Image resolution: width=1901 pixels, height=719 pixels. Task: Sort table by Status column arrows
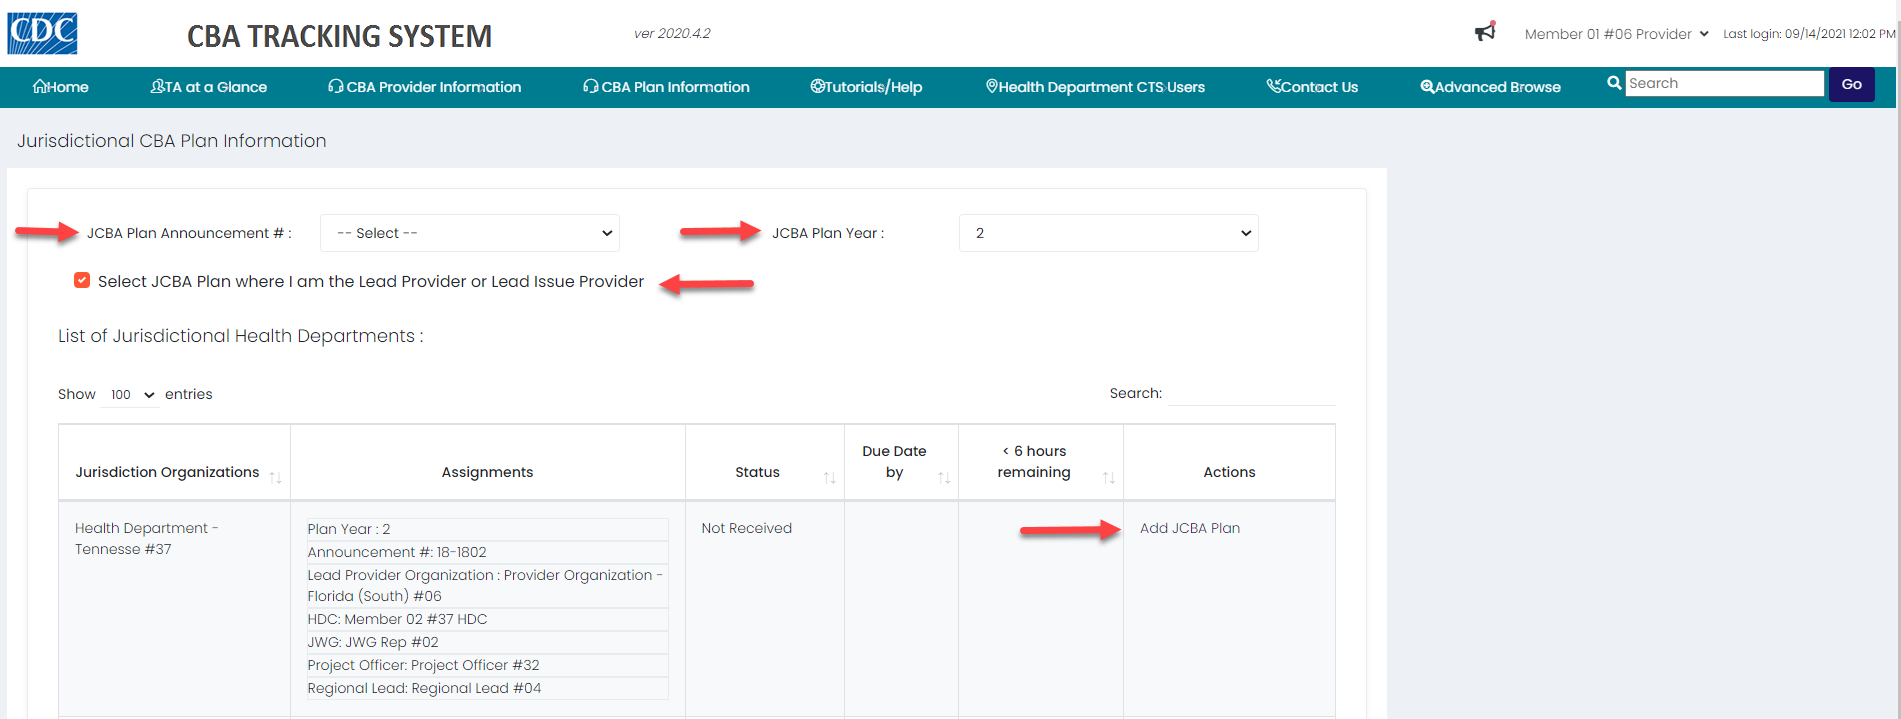click(829, 478)
